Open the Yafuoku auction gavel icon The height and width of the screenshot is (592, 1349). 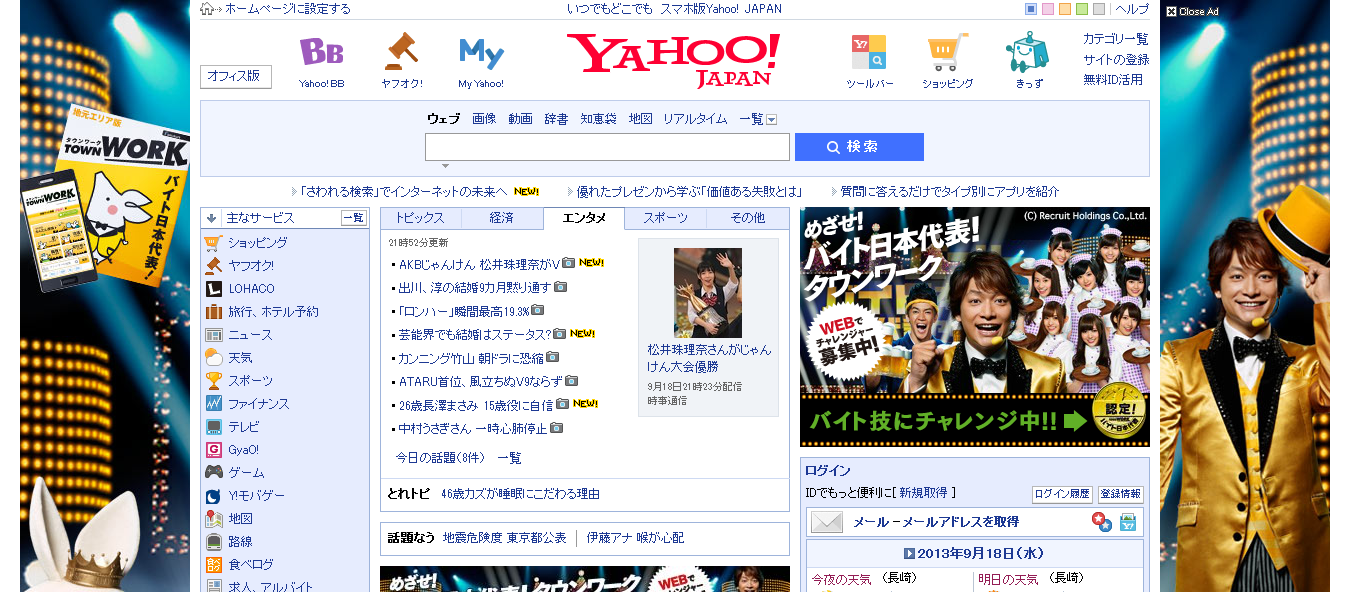click(401, 52)
